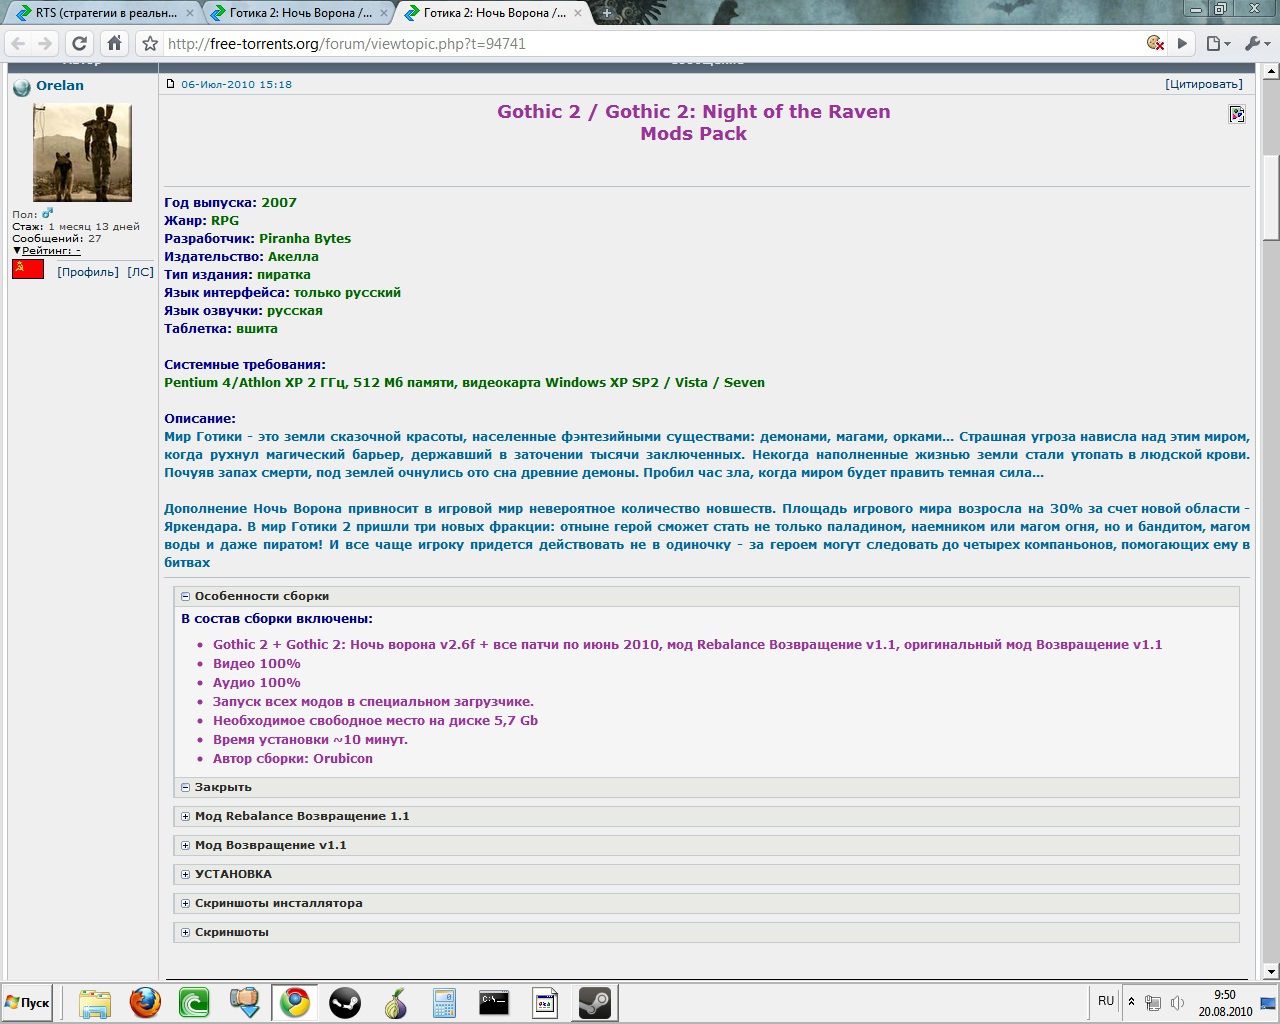Open the Command Prompt taskbar icon
The image size is (1280, 1024).
point(494,1003)
